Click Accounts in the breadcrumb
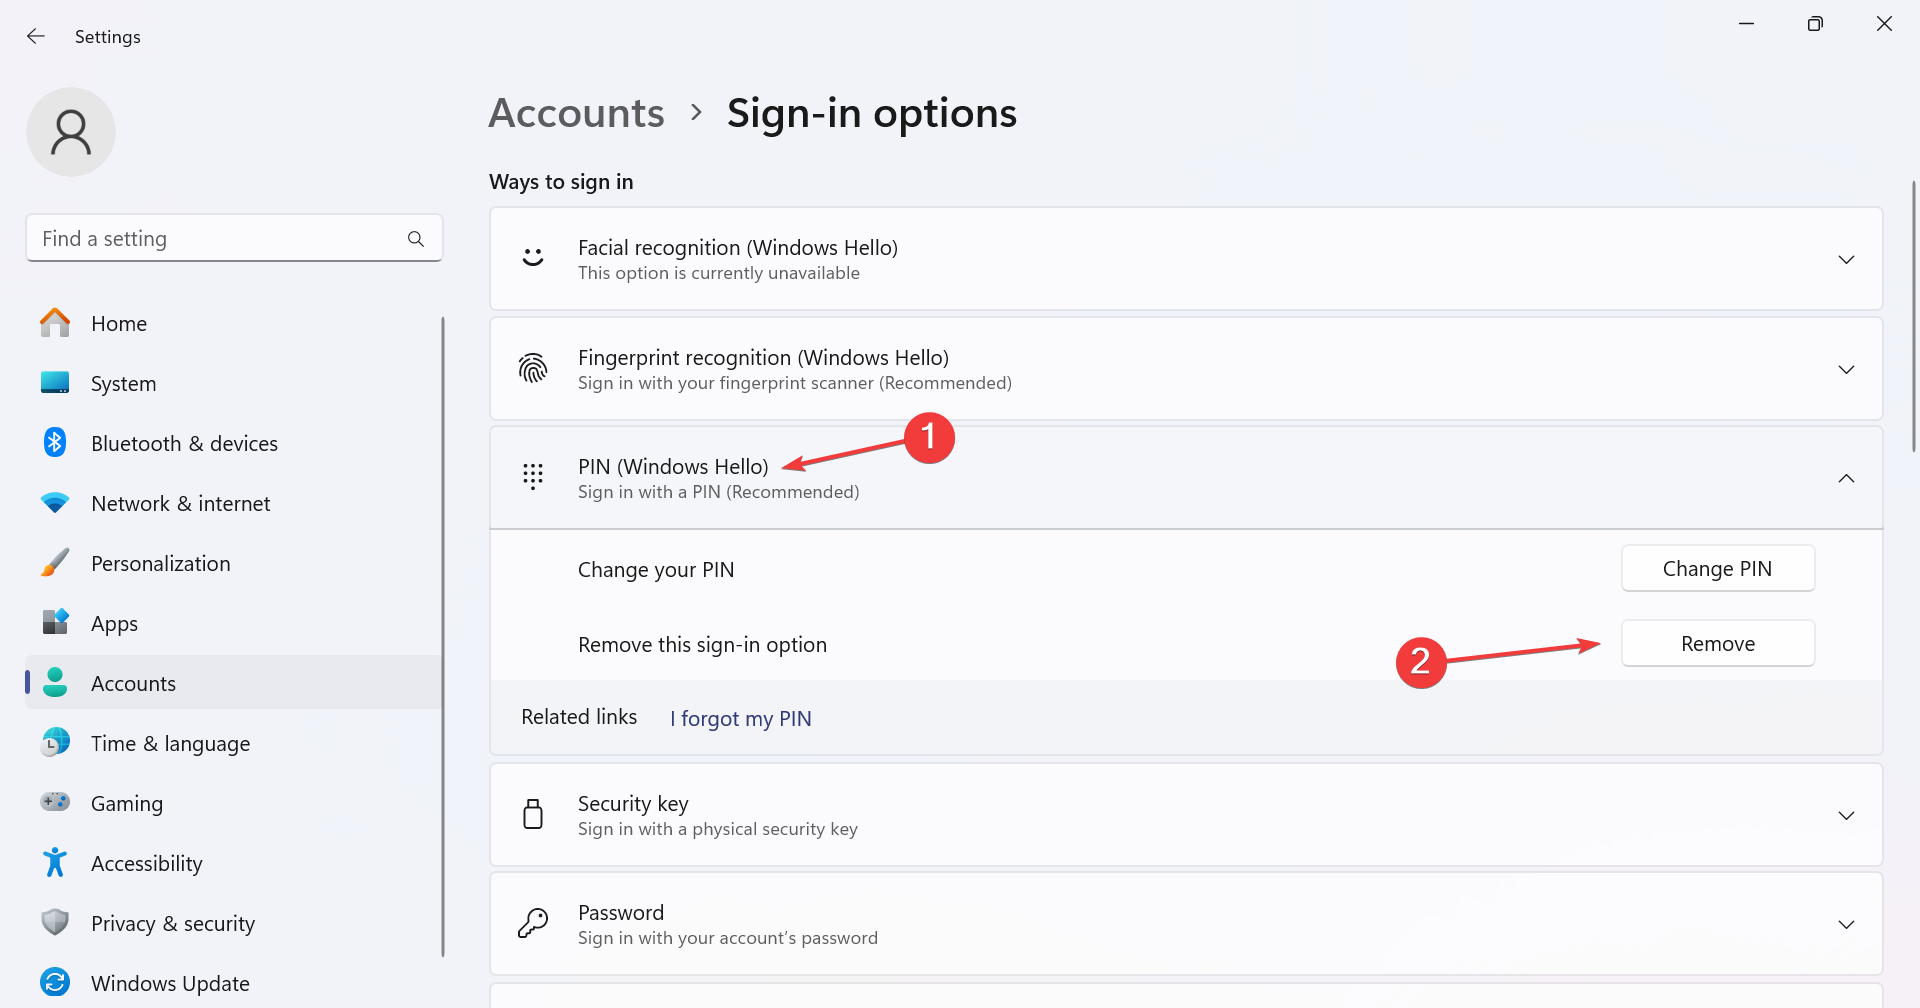 (x=576, y=113)
